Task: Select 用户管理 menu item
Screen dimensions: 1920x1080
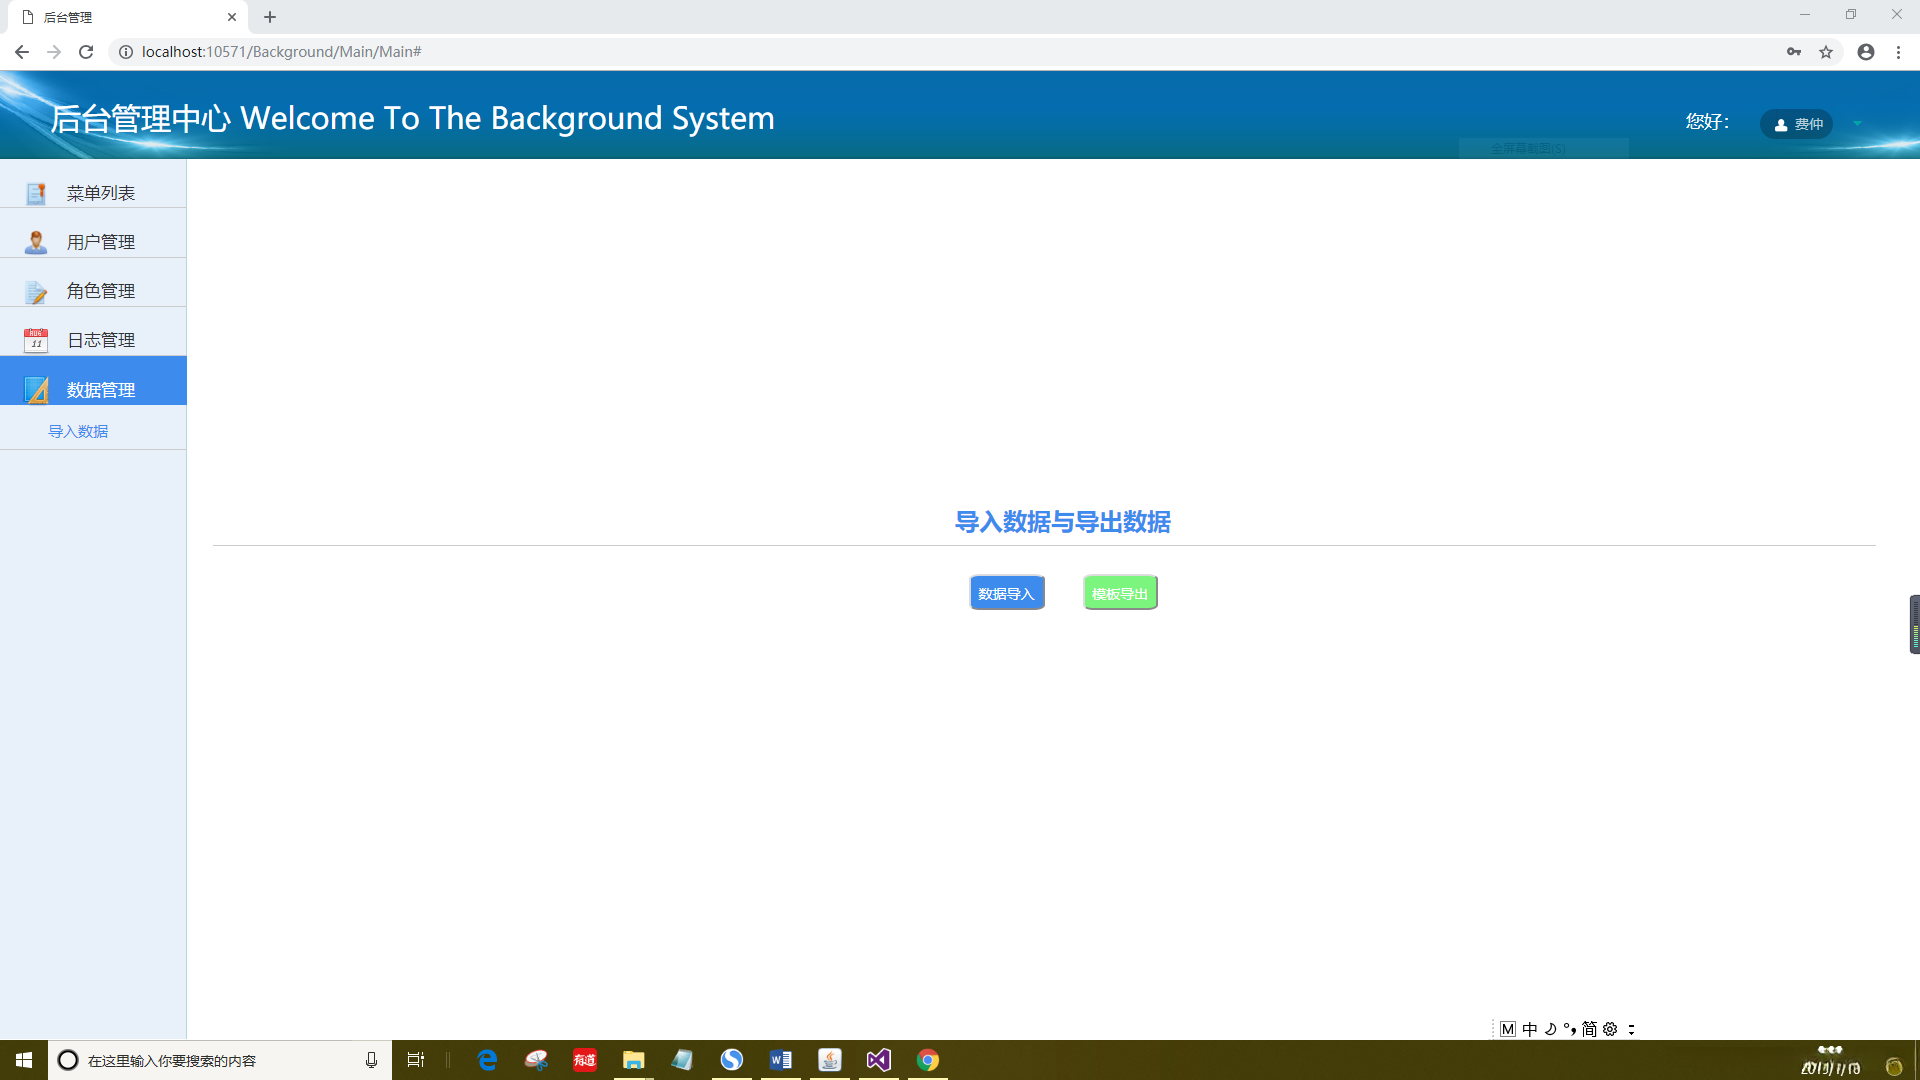Action: coord(100,242)
